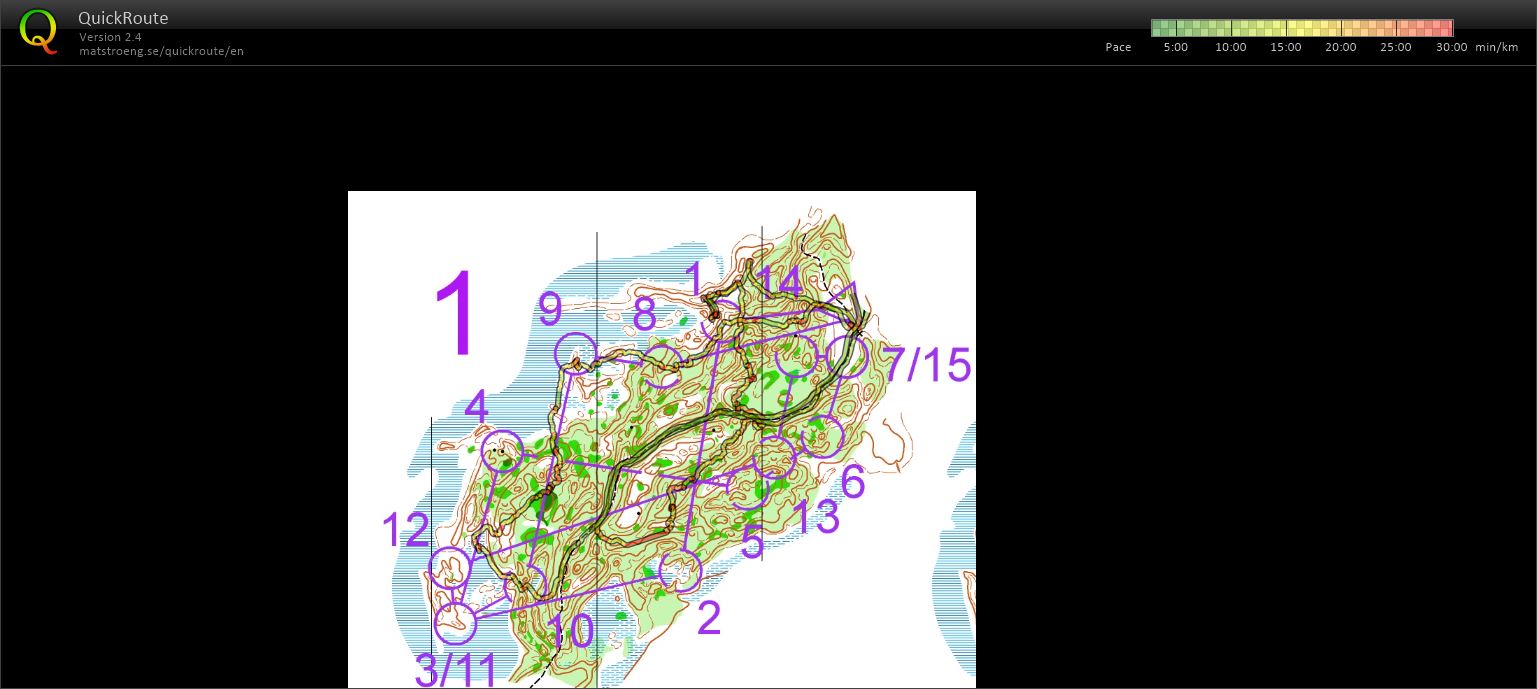Select control circle 2 on the map

click(681, 572)
